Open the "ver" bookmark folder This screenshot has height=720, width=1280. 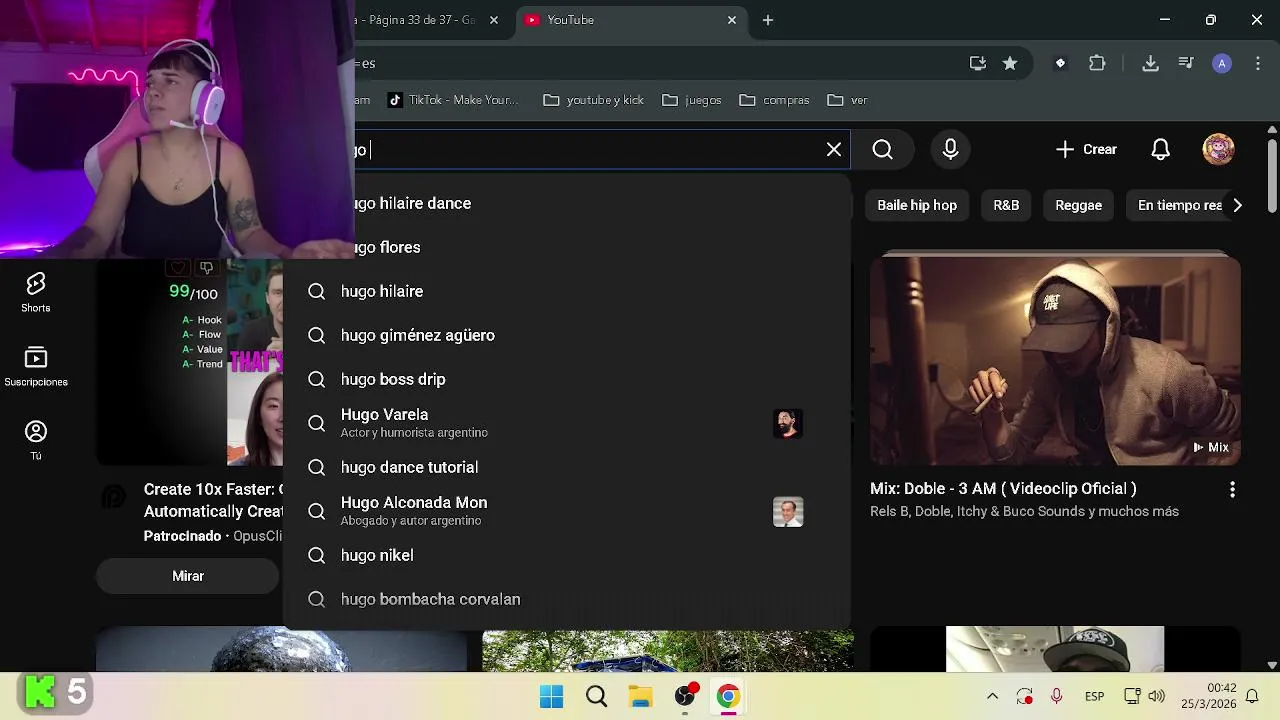(x=847, y=100)
